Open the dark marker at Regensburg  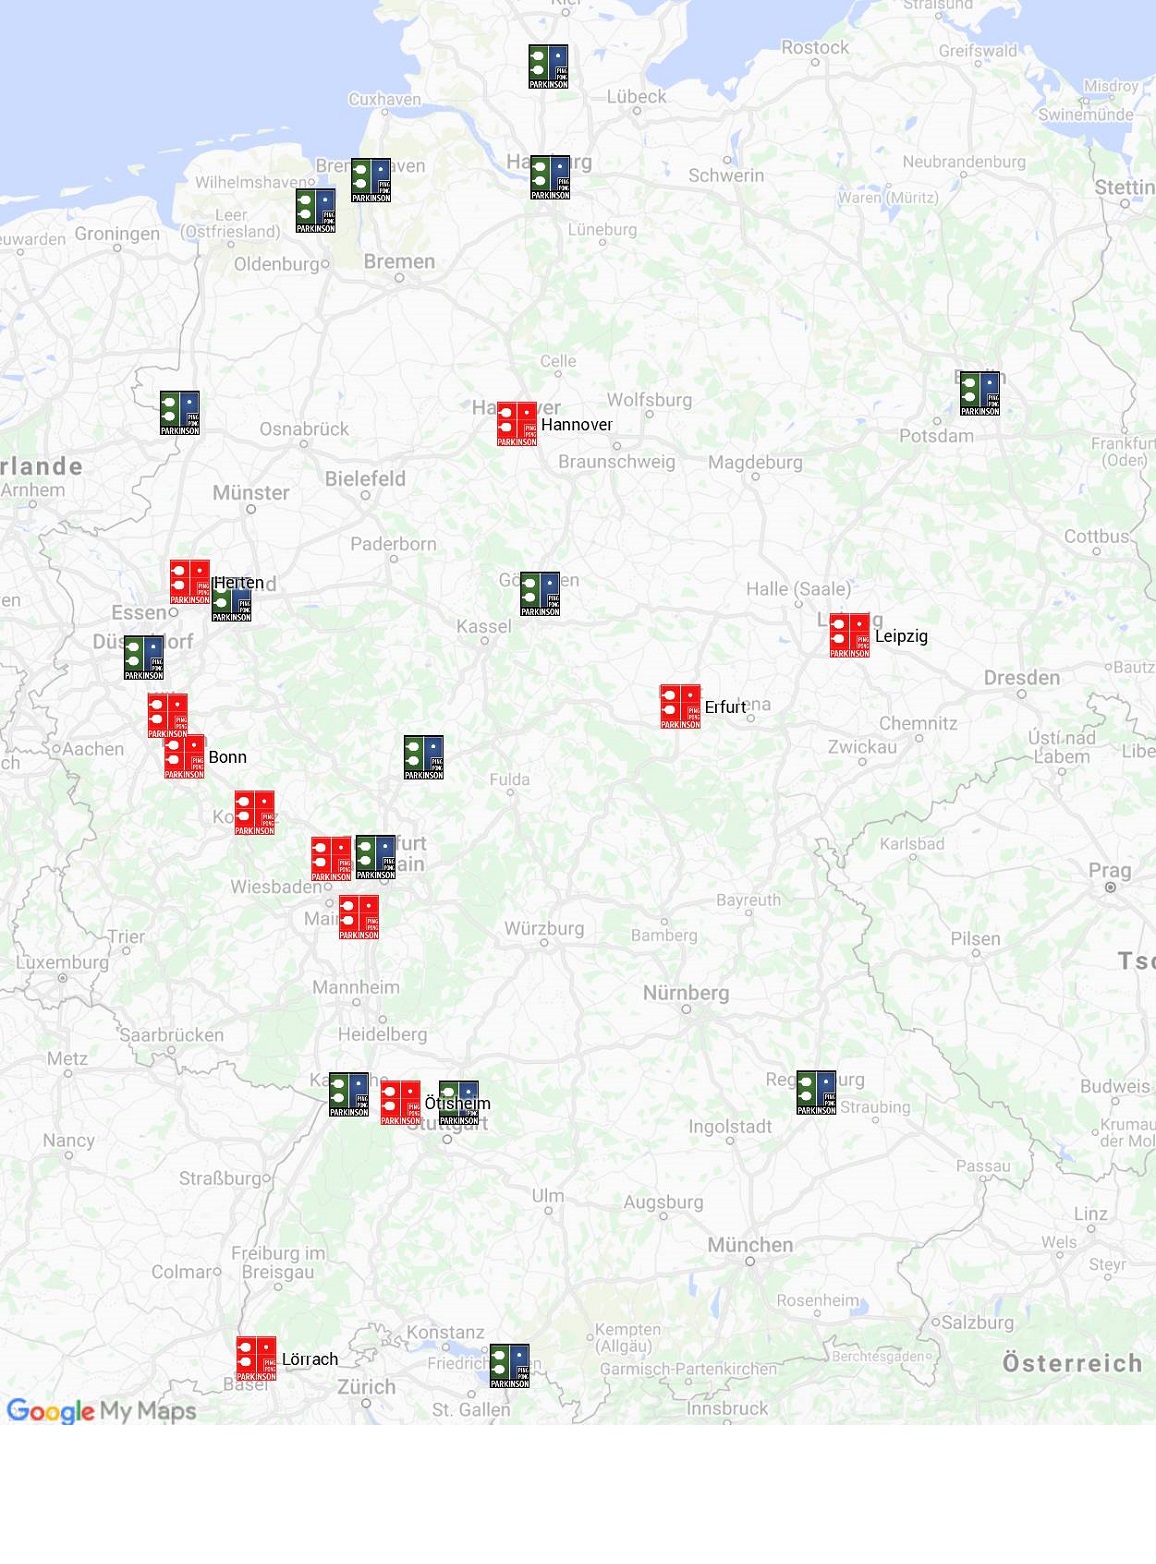point(816,1093)
